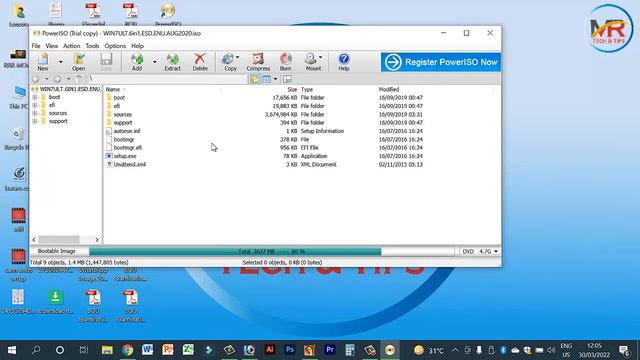Open the File menu
640x360 pixels.
click(36, 46)
